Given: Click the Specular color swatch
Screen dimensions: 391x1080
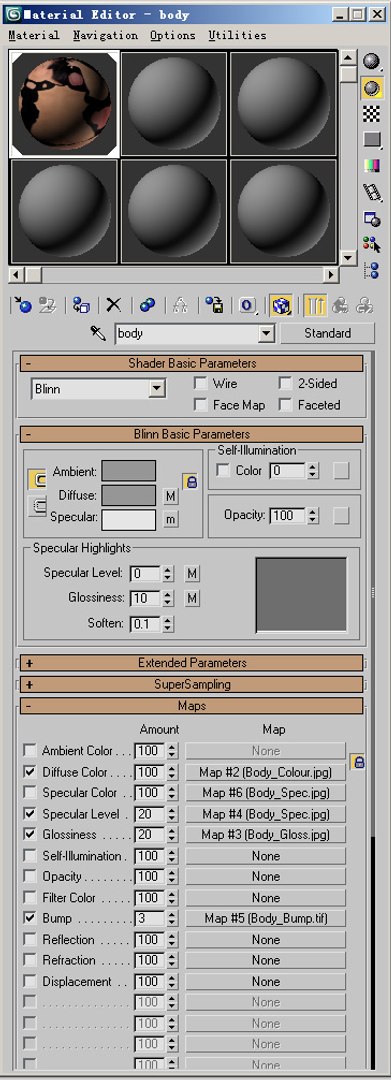Looking at the screenshot, I should (x=129, y=519).
